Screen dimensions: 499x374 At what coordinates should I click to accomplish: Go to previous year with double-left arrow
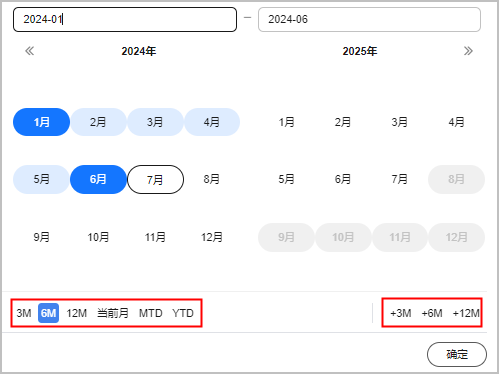tap(30, 51)
